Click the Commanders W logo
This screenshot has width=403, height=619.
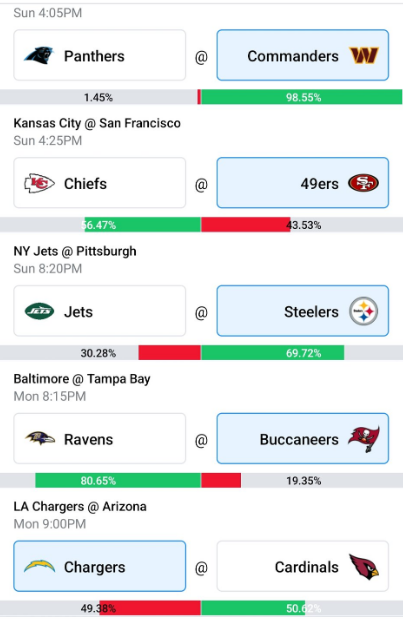[x=364, y=56]
